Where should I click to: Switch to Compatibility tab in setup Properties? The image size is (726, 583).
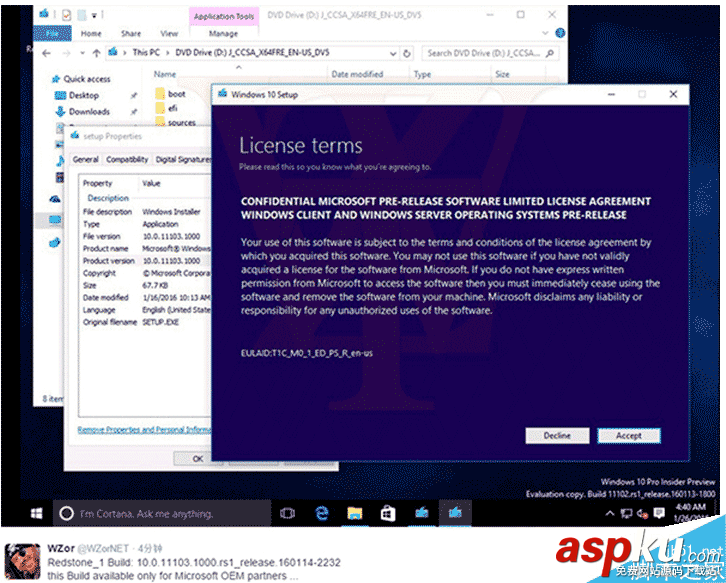127,159
